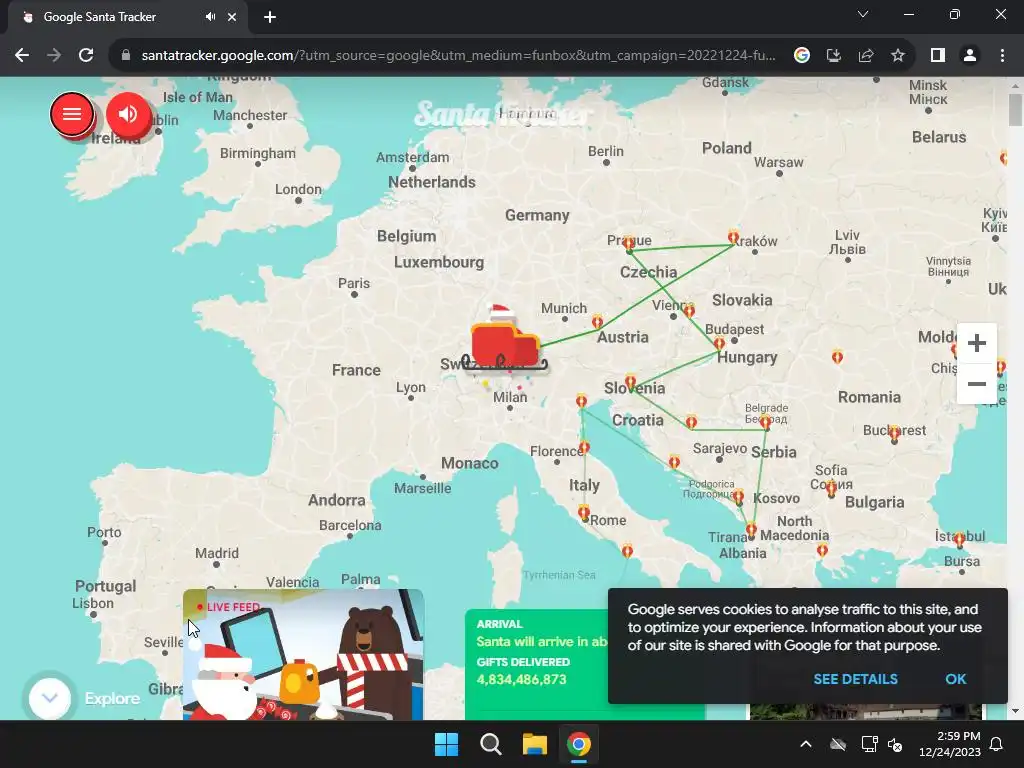Click OK on the cookie notice
Viewport: 1024px width, 768px height.
tap(955, 679)
